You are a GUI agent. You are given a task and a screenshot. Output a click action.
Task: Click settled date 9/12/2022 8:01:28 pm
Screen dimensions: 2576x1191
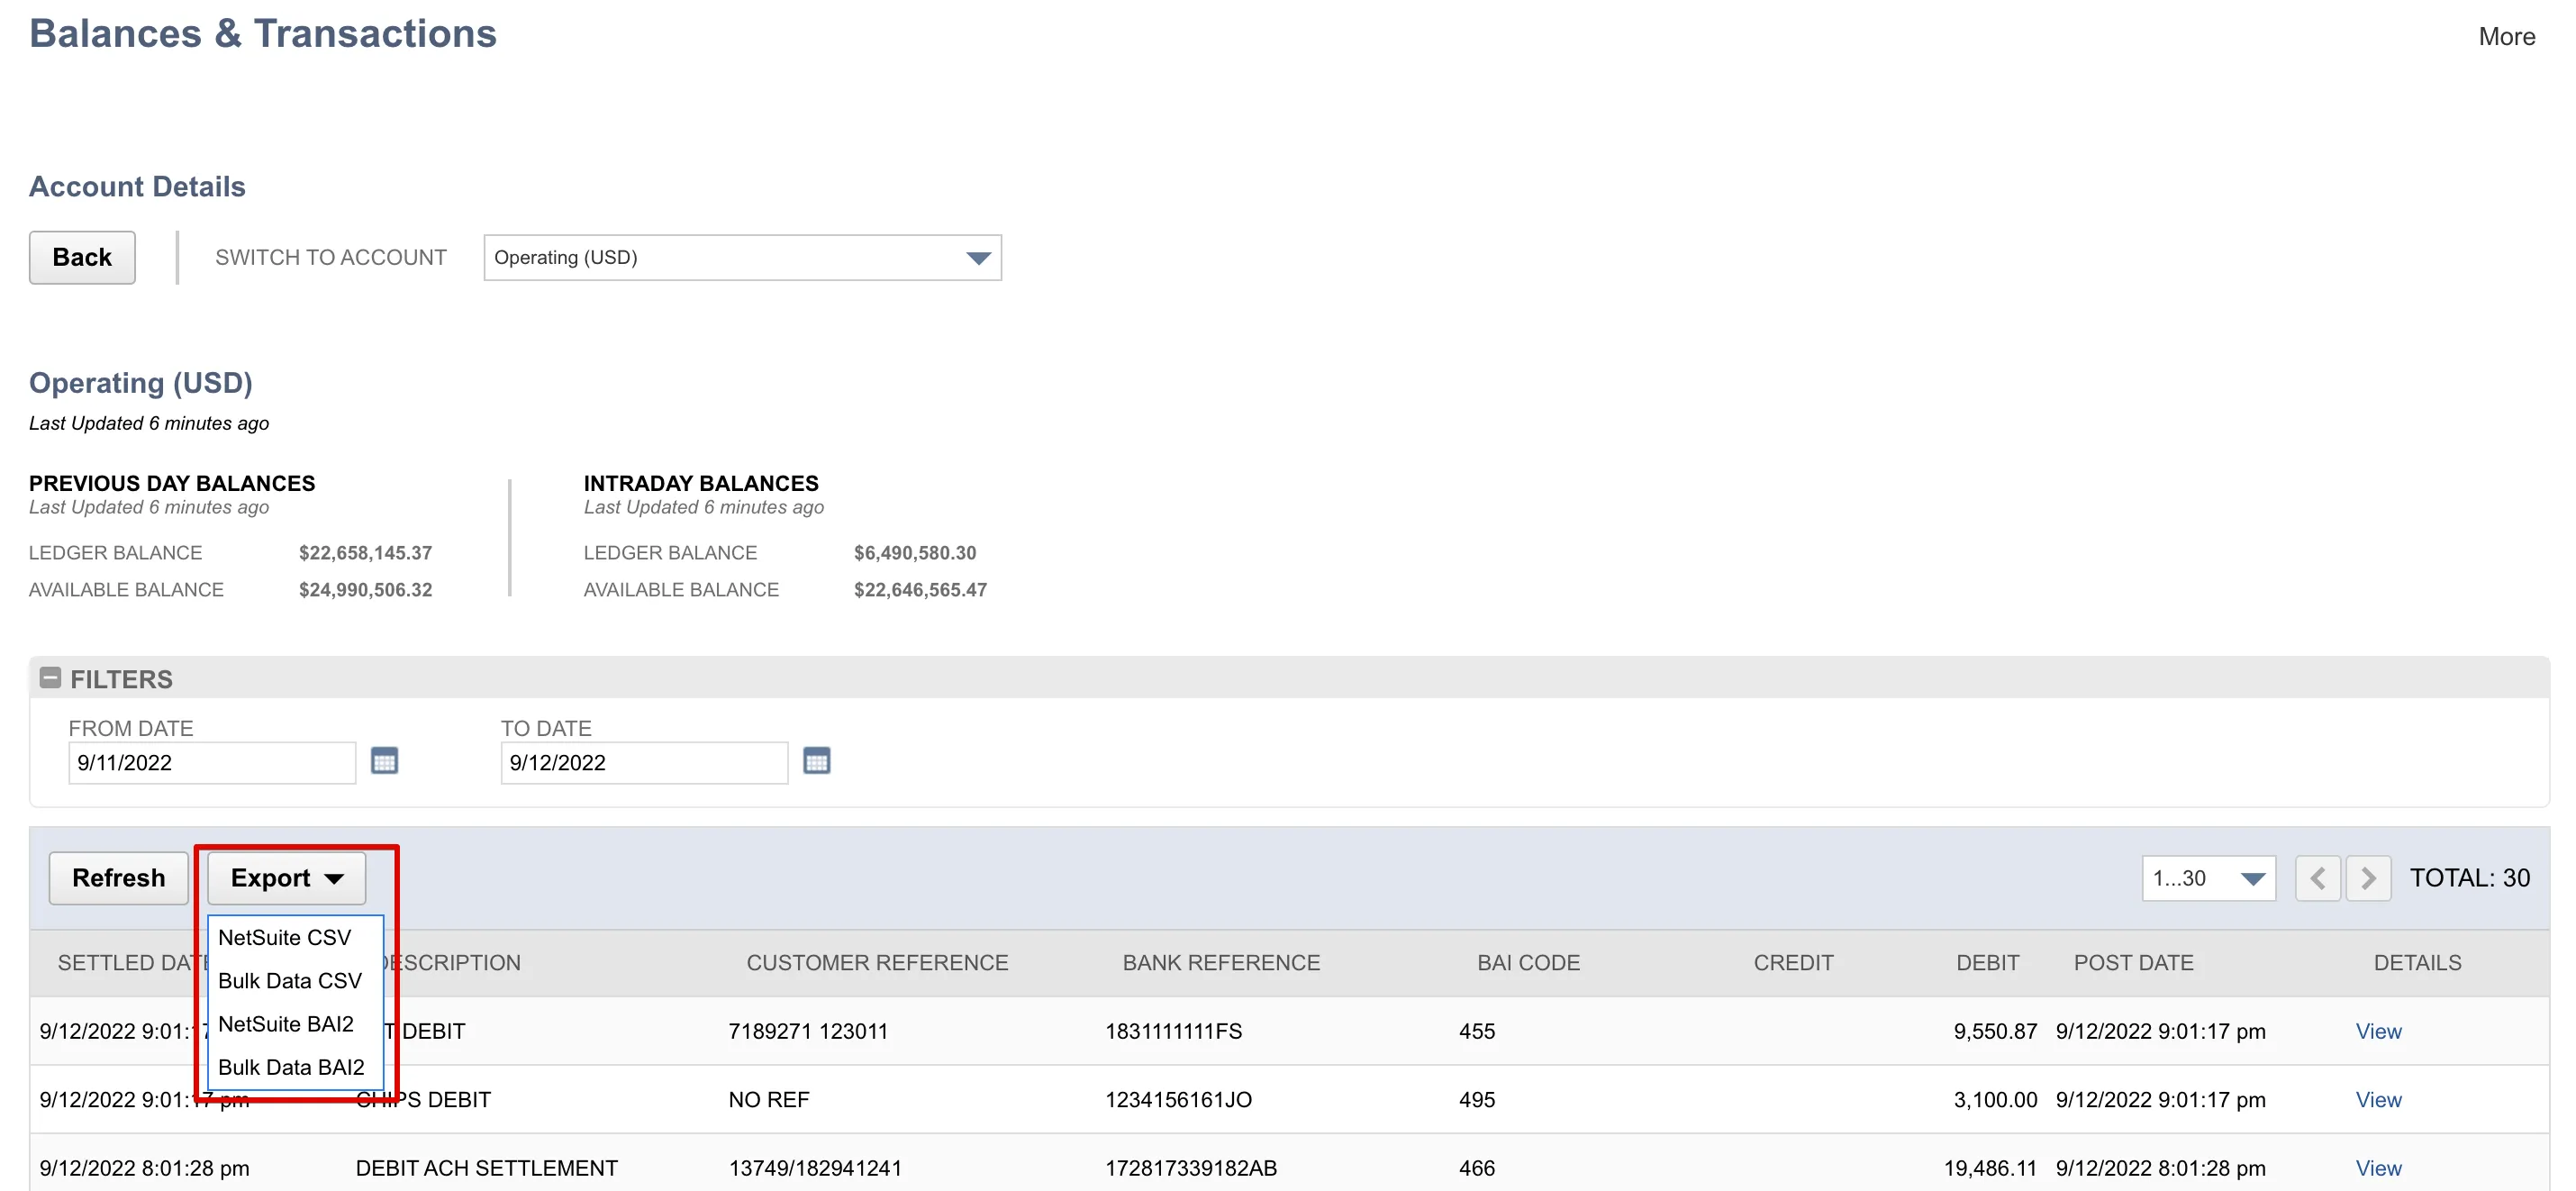point(144,1168)
